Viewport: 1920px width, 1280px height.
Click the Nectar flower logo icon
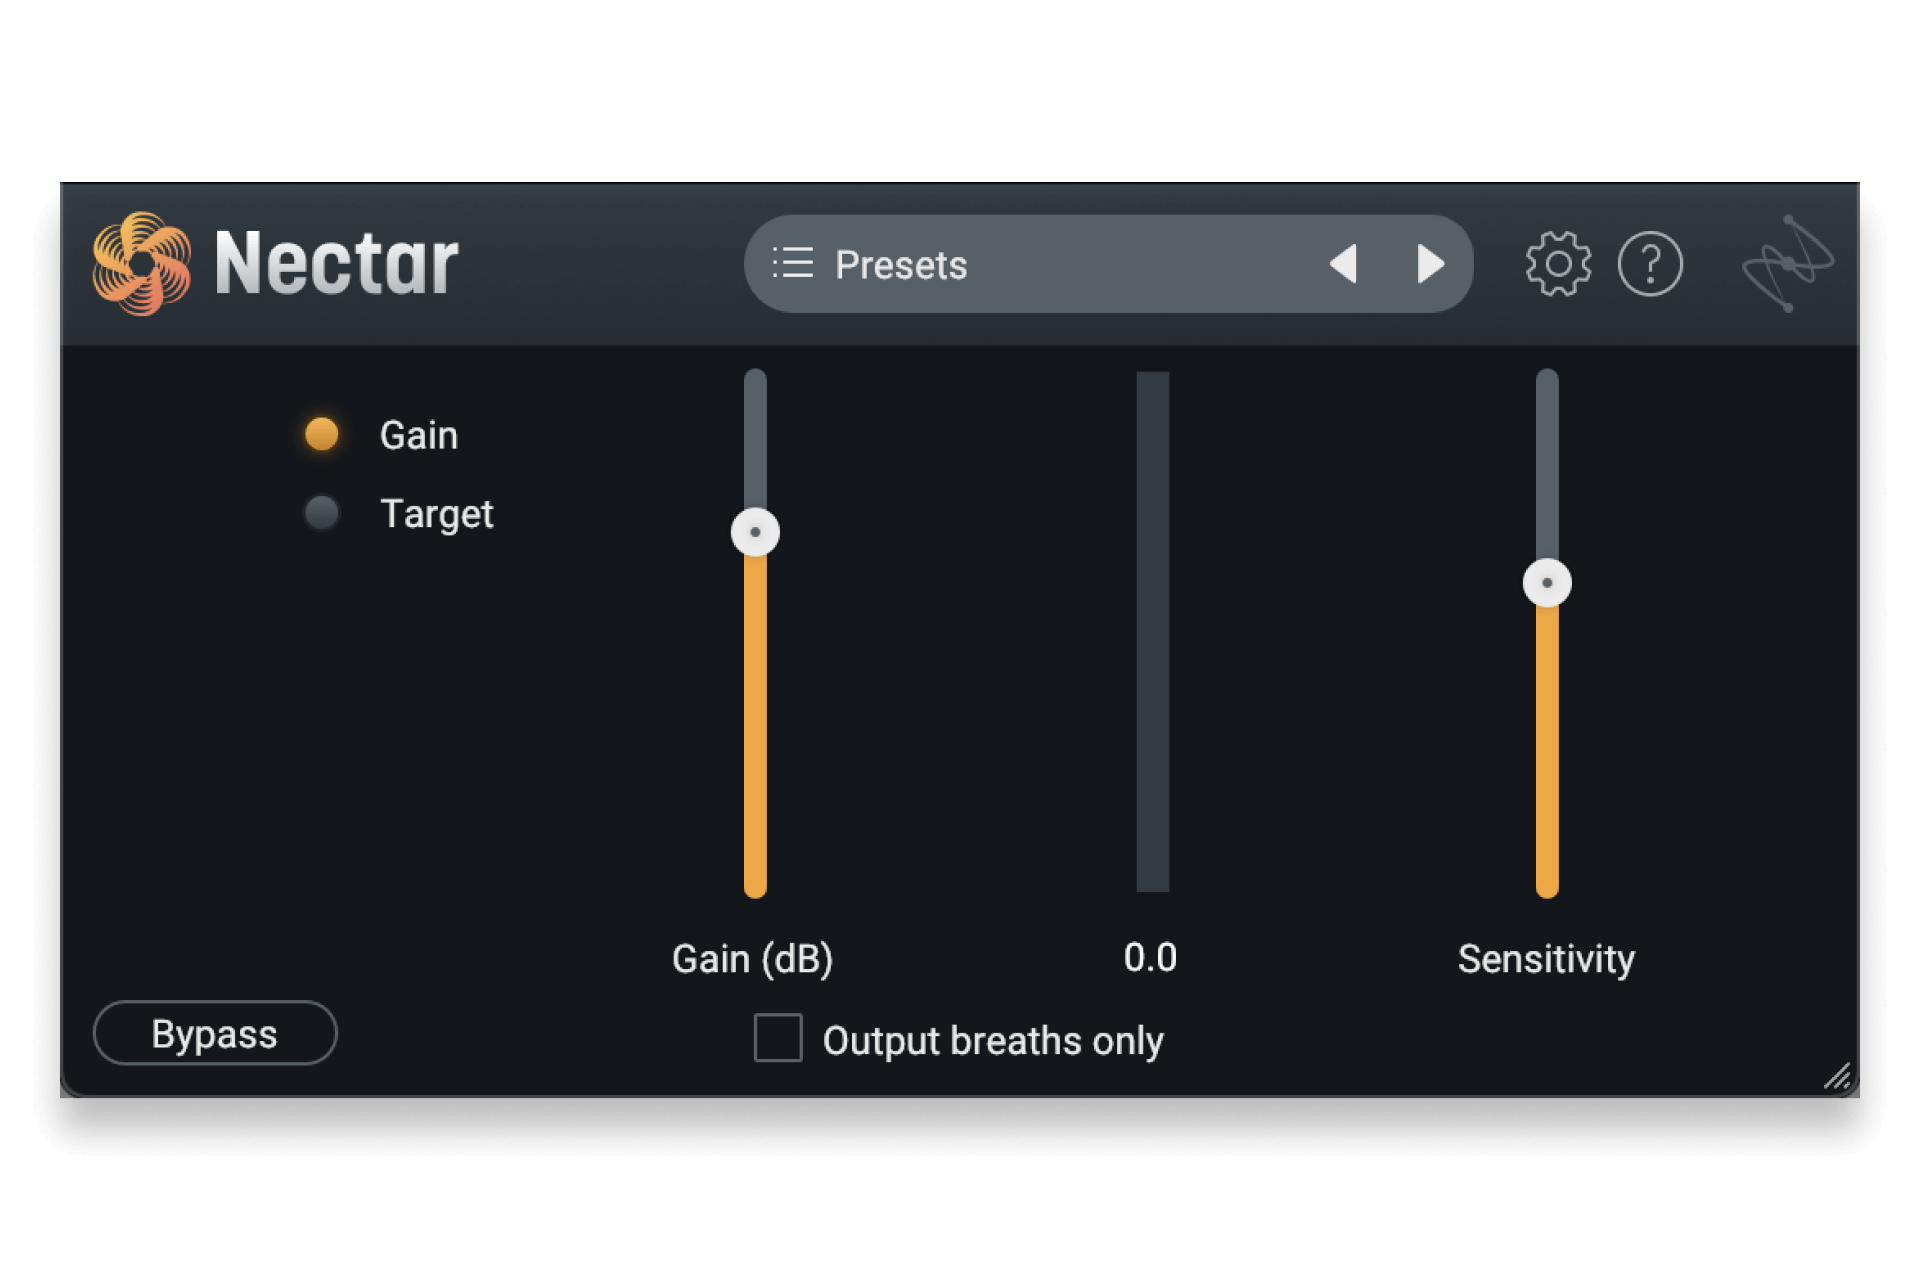tap(141, 263)
